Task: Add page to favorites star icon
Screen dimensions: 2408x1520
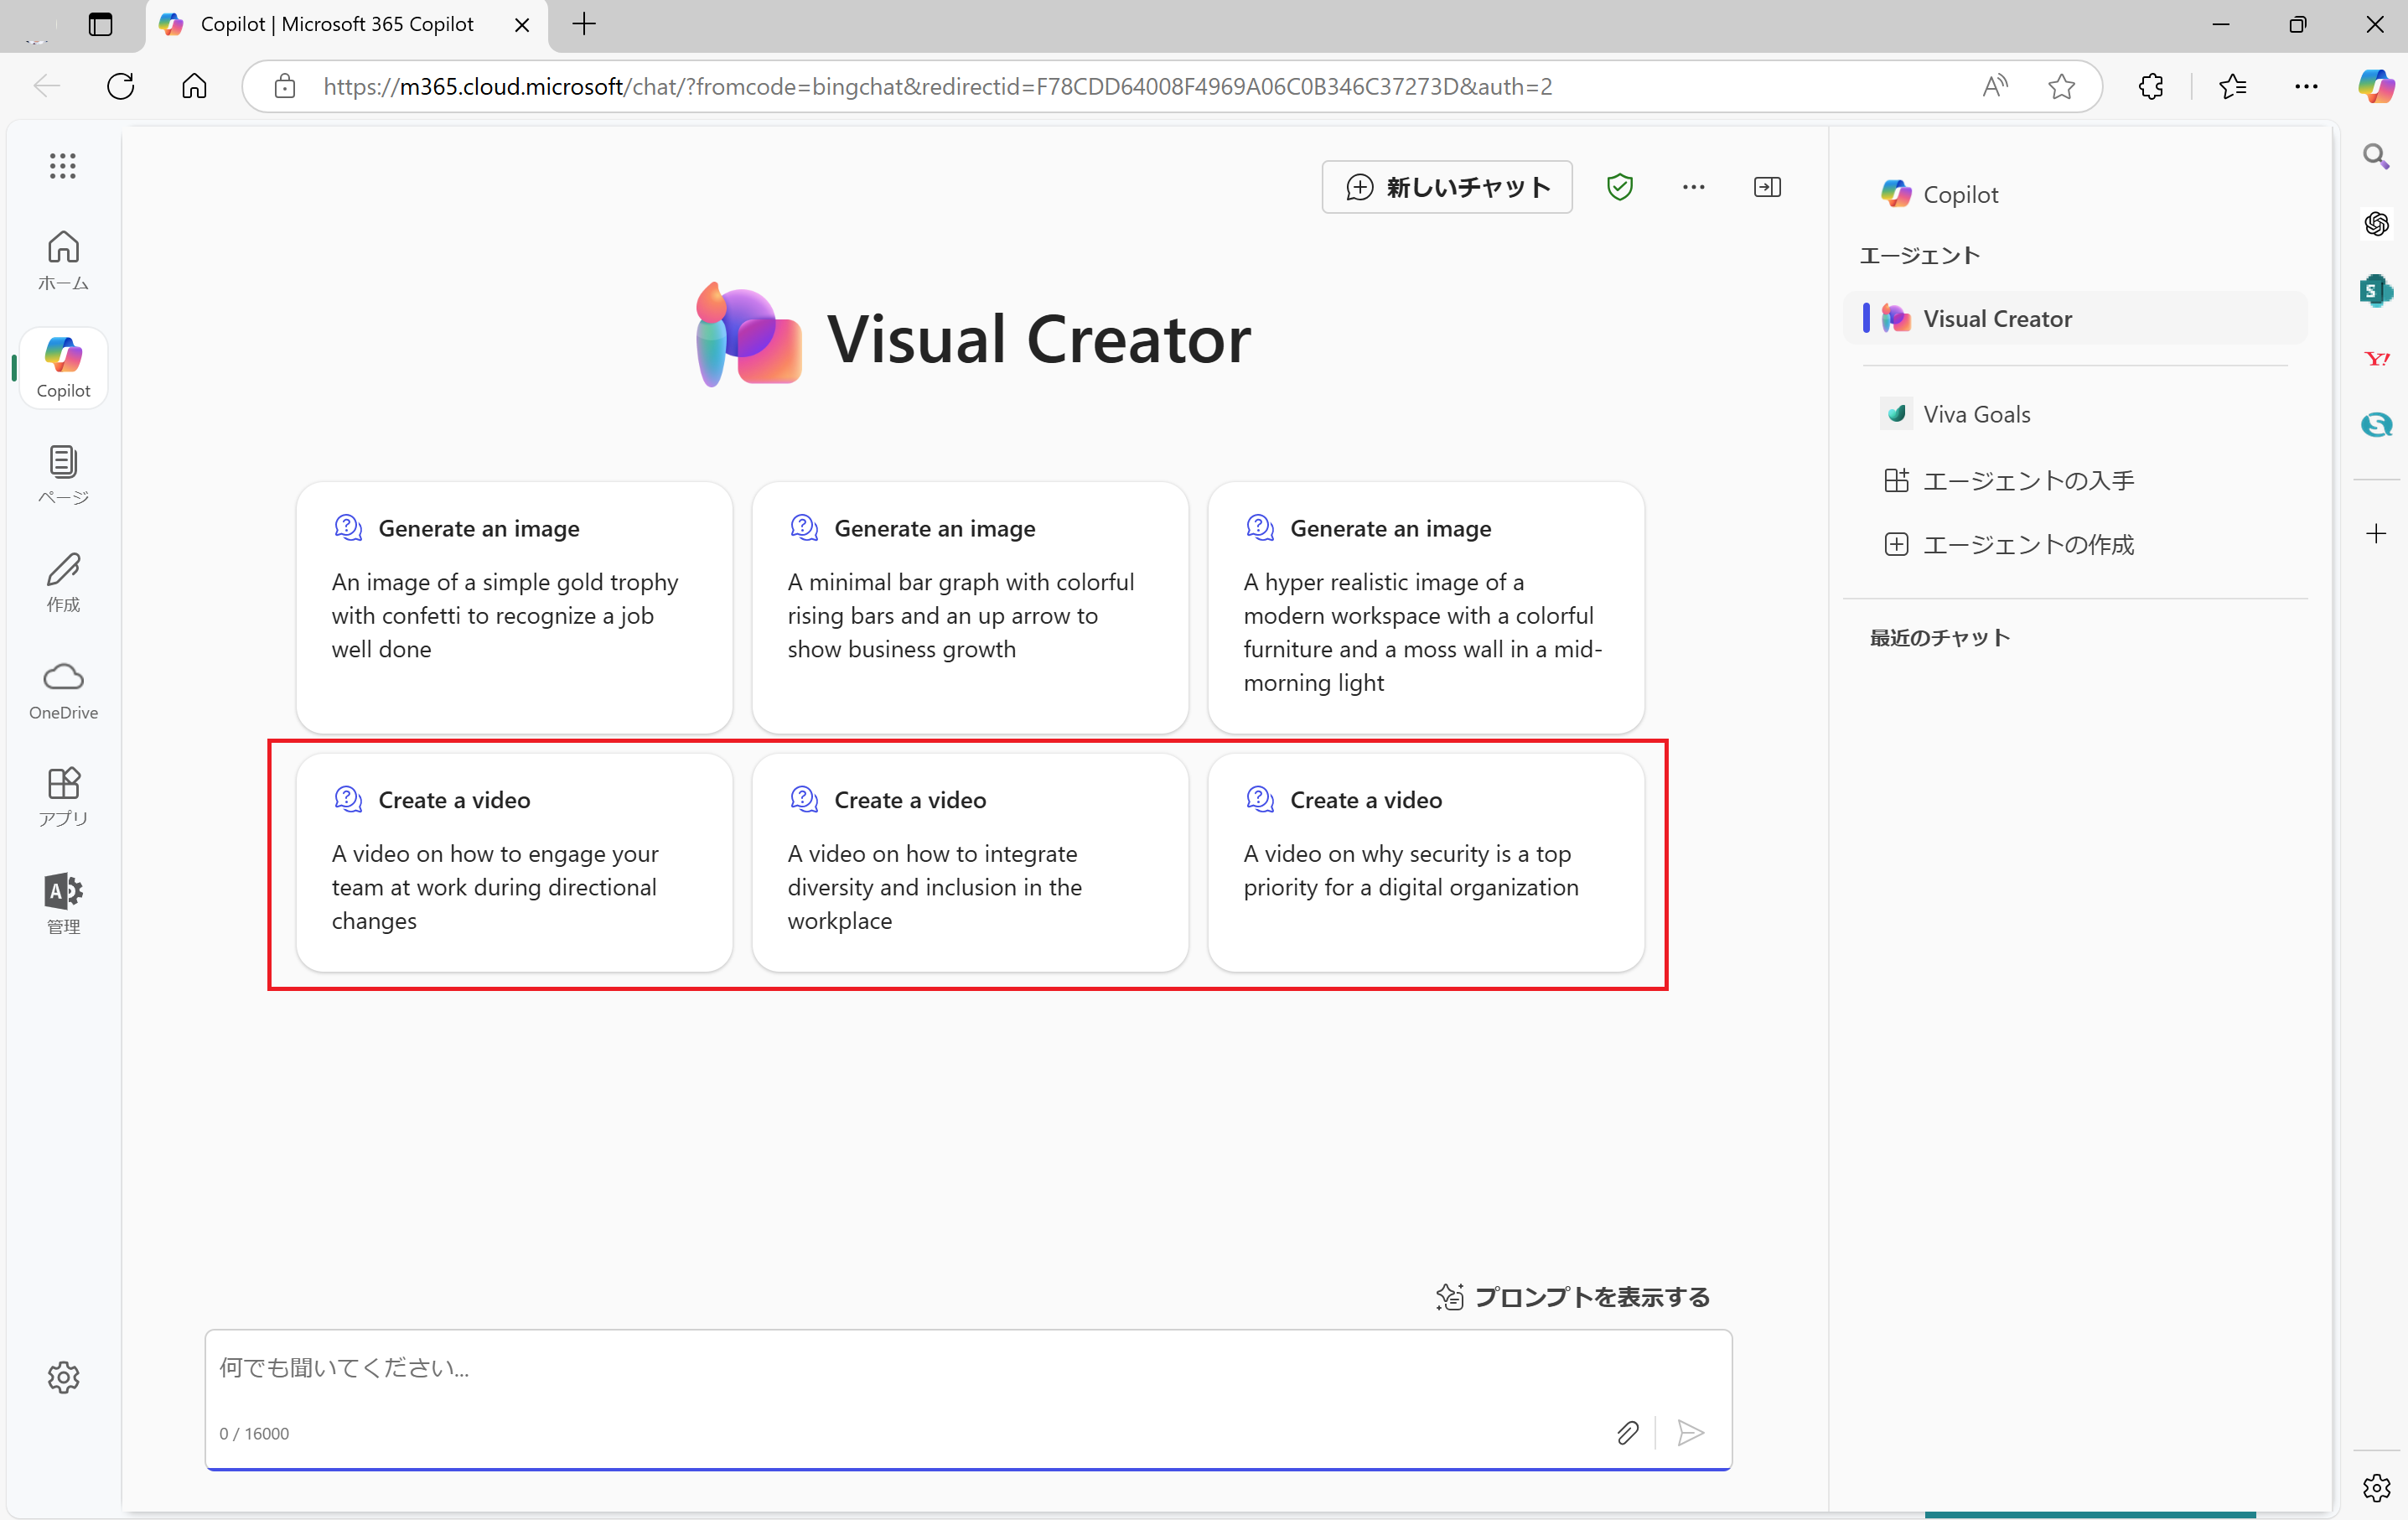Action: 2062,86
